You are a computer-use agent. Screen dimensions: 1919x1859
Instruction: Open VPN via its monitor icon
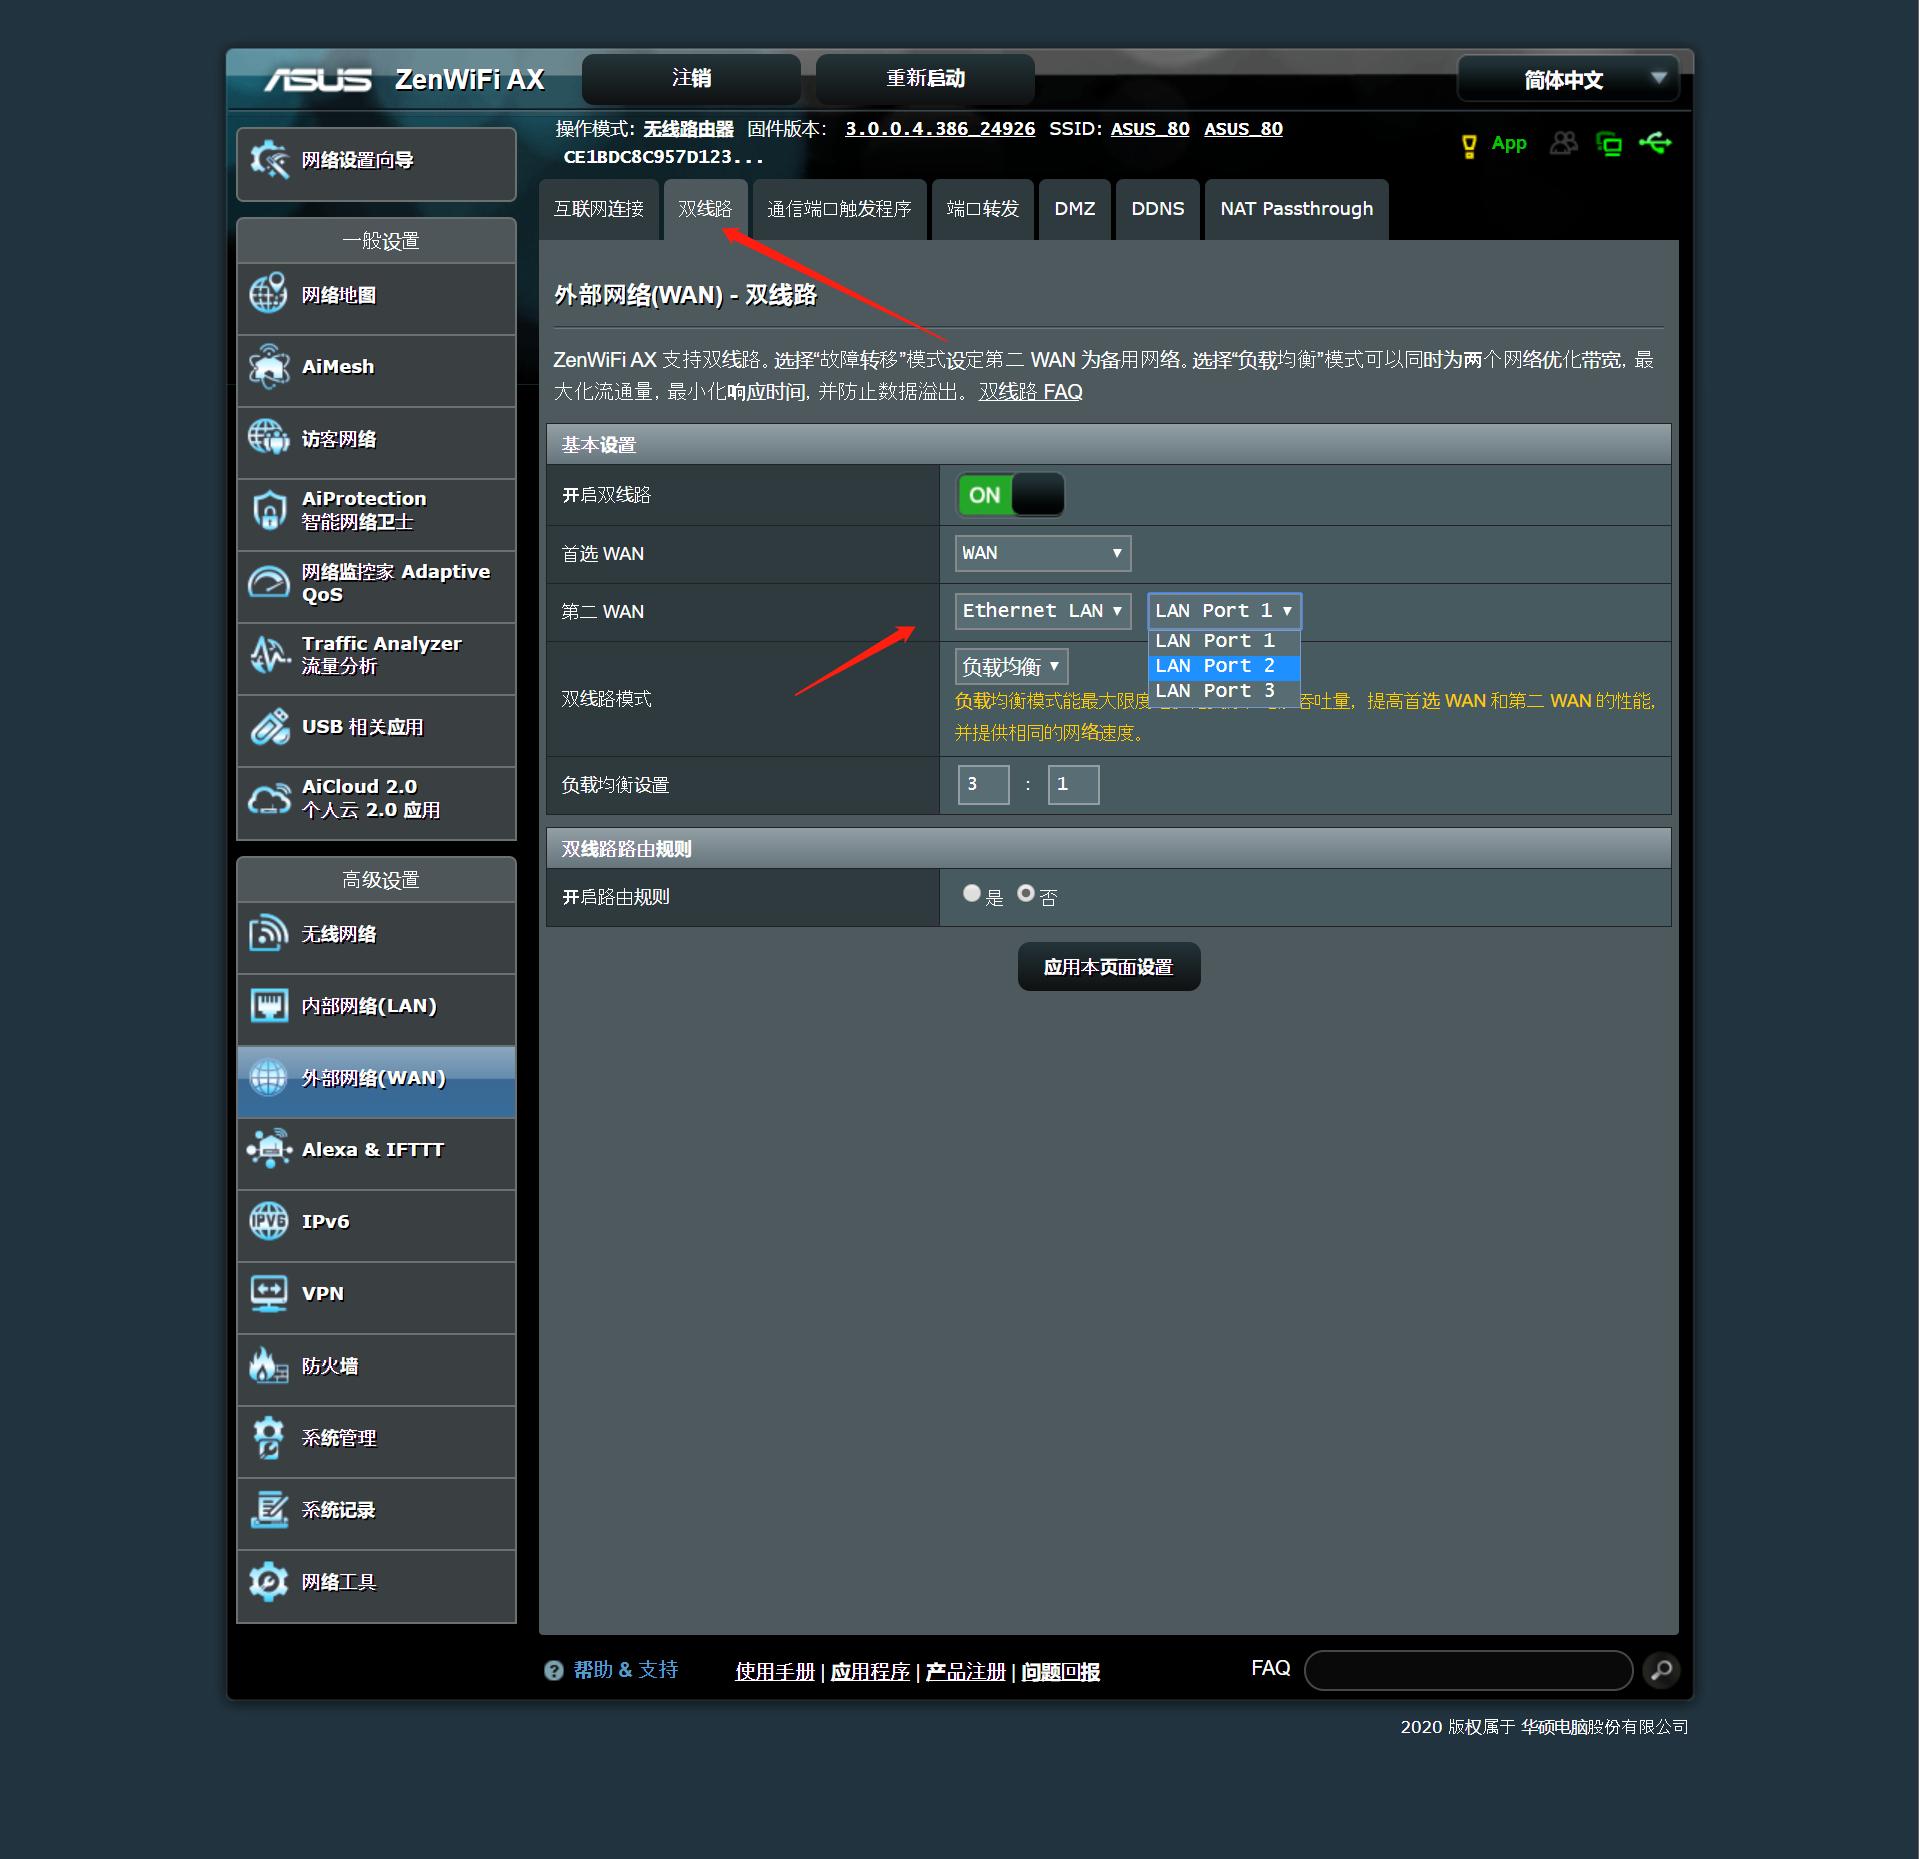(268, 1294)
